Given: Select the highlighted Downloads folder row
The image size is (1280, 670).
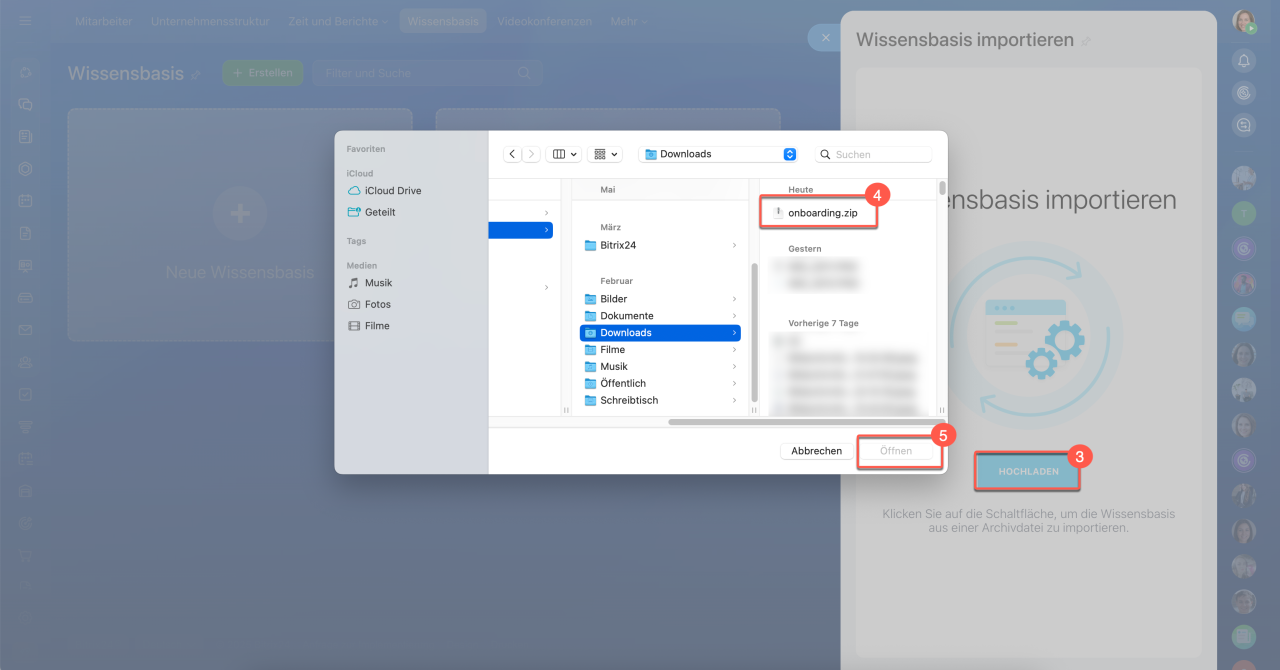Looking at the screenshot, I should point(661,333).
